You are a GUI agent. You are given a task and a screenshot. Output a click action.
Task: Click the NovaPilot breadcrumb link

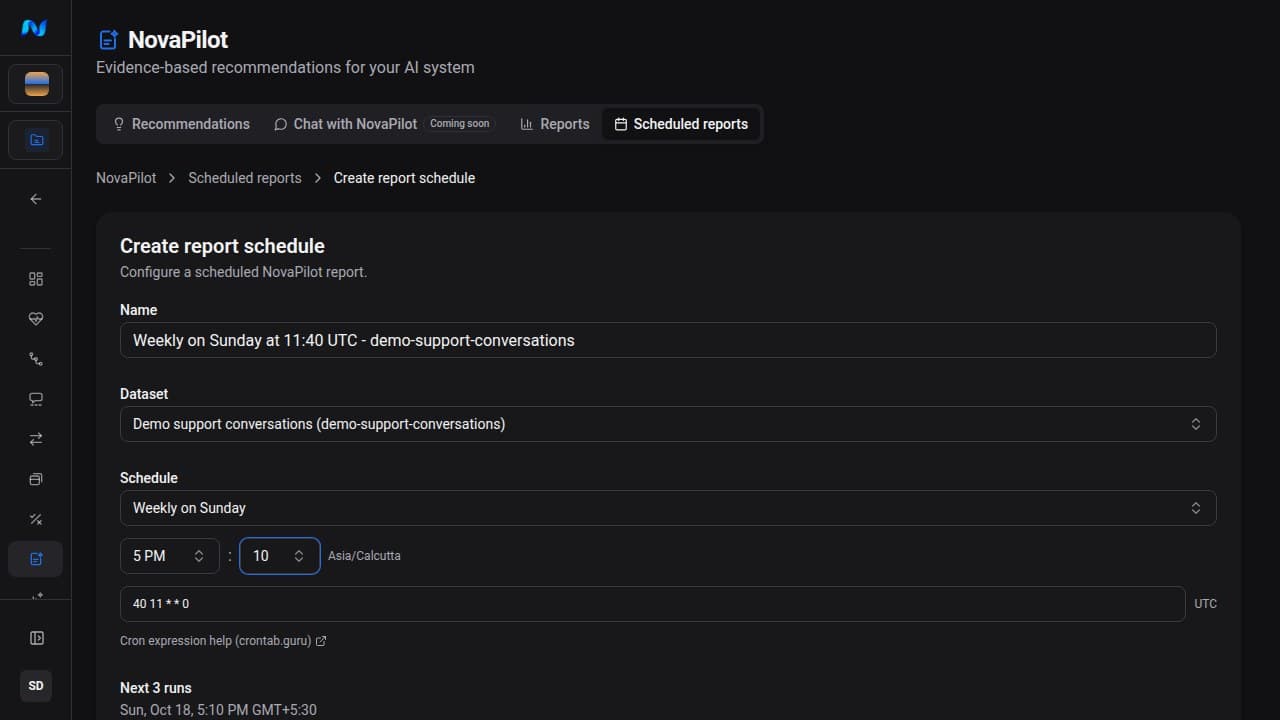pos(126,178)
